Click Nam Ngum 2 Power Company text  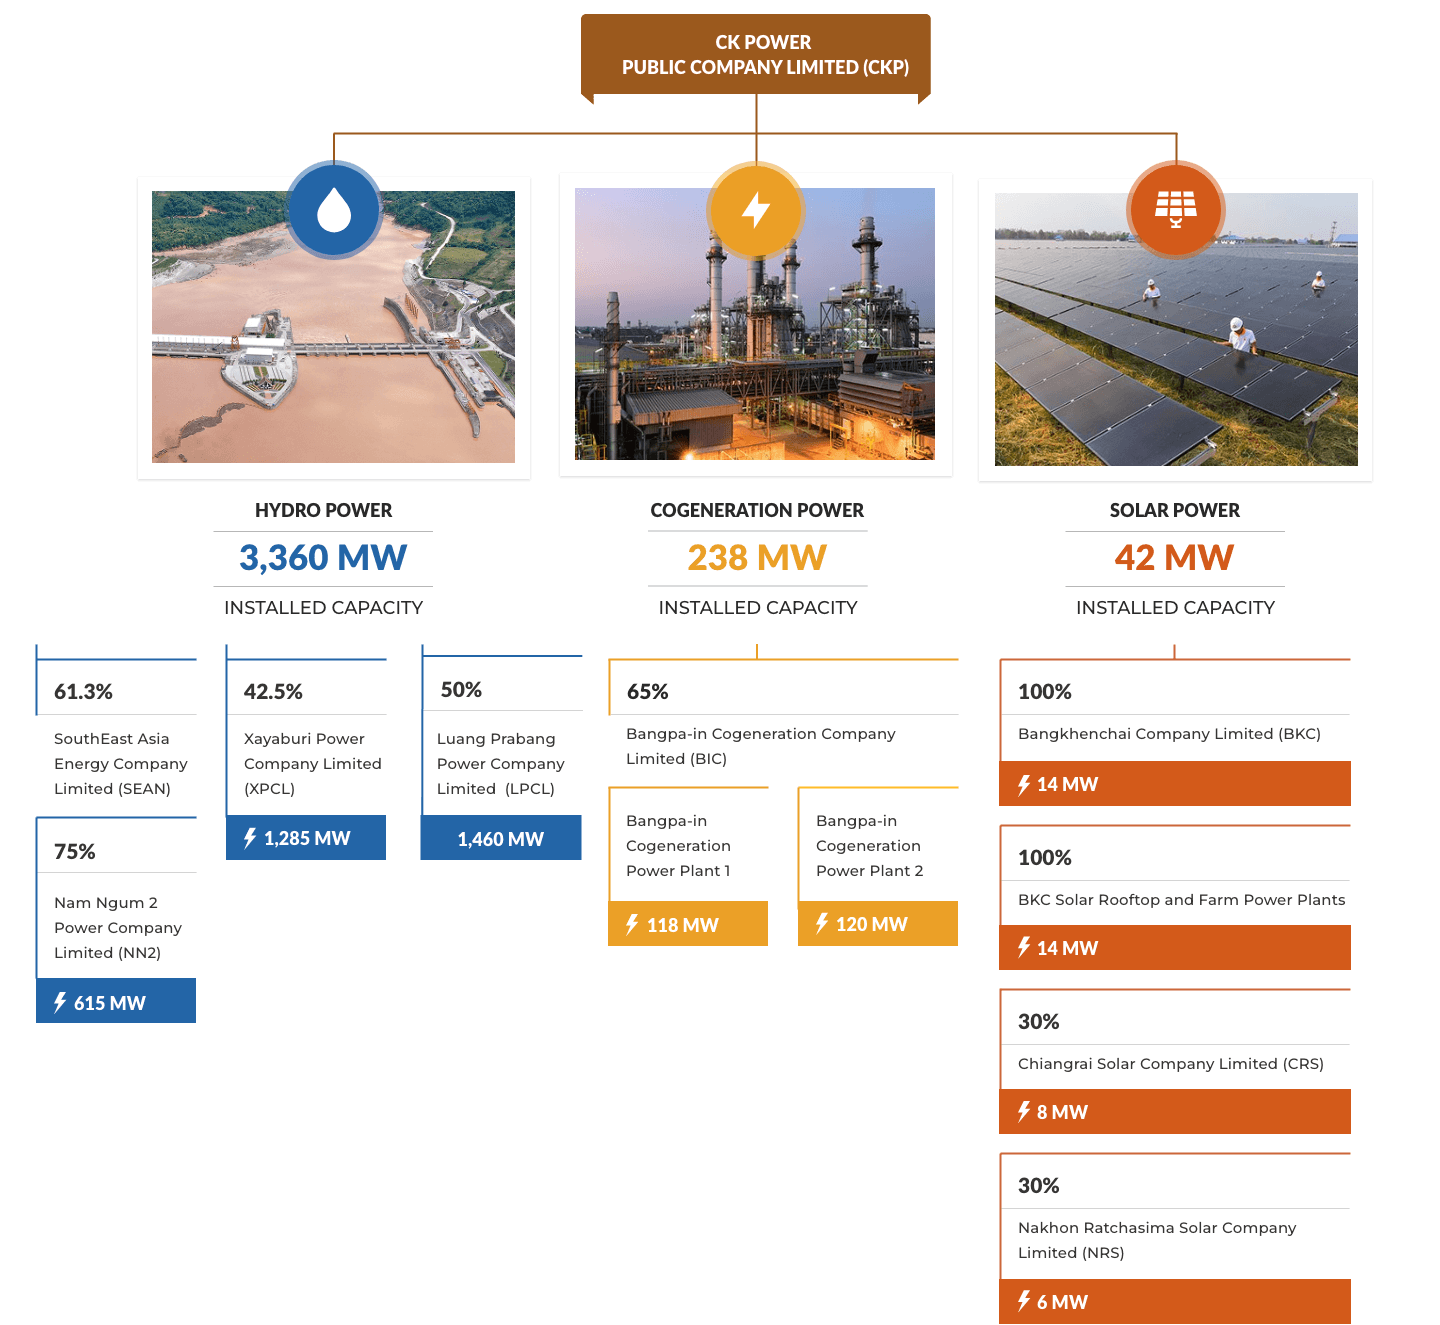tap(117, 927)
